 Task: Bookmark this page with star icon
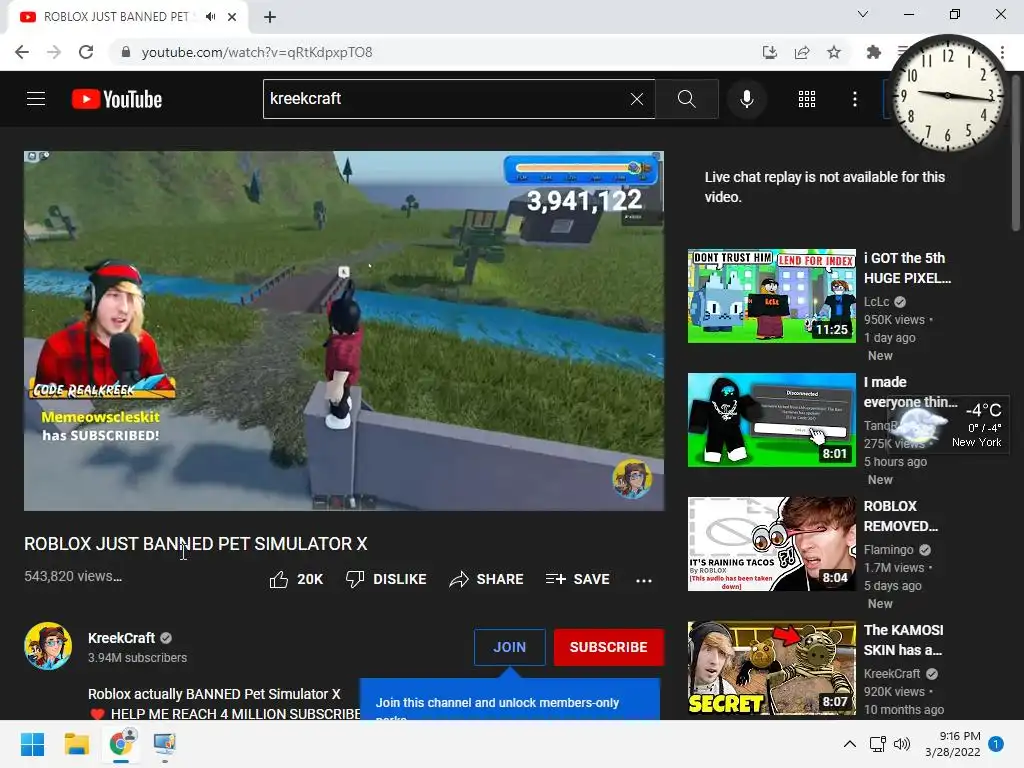pyautogui.click(x=834, y=52)
